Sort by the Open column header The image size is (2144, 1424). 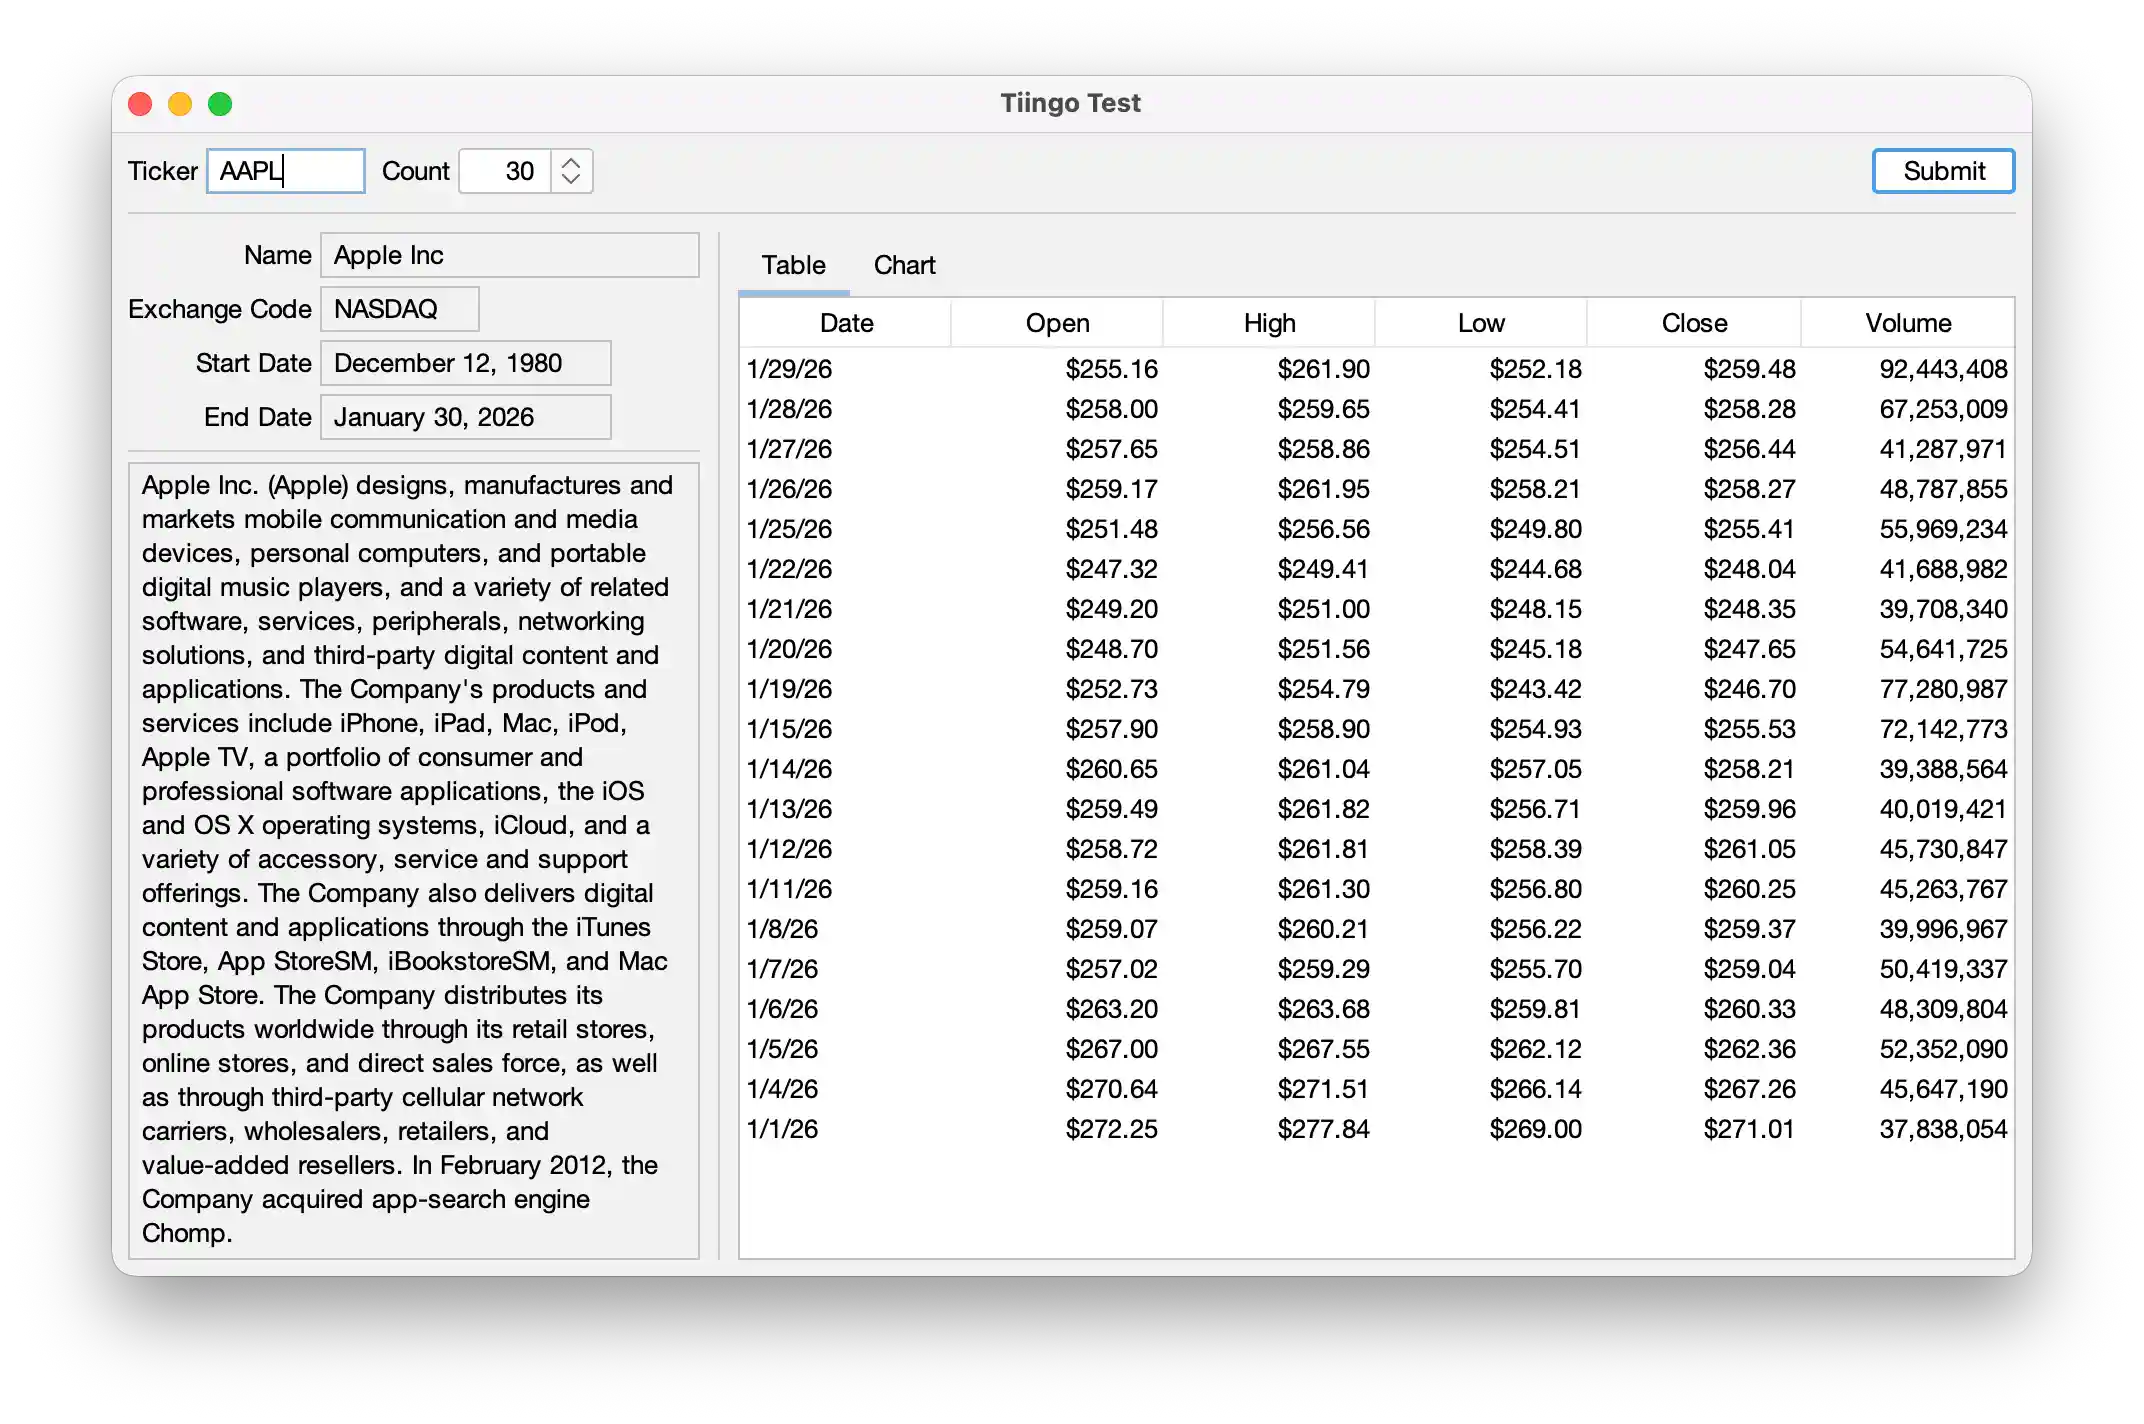click(x=1057, y=323)
